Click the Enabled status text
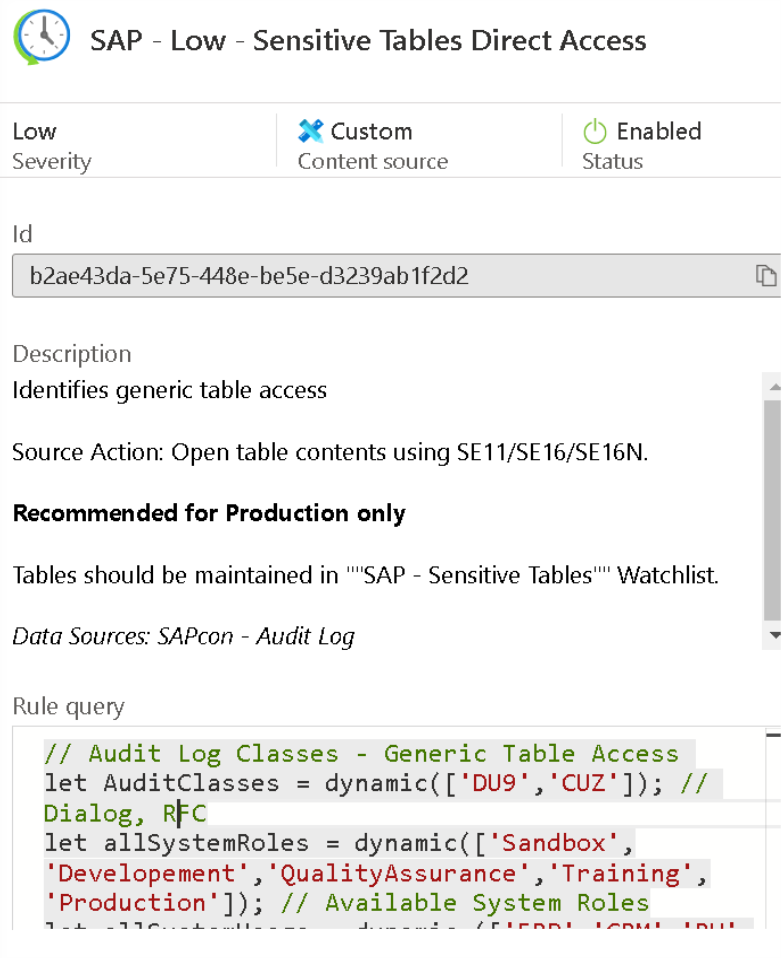Screen dimensions: 782x959 point(658,131)
